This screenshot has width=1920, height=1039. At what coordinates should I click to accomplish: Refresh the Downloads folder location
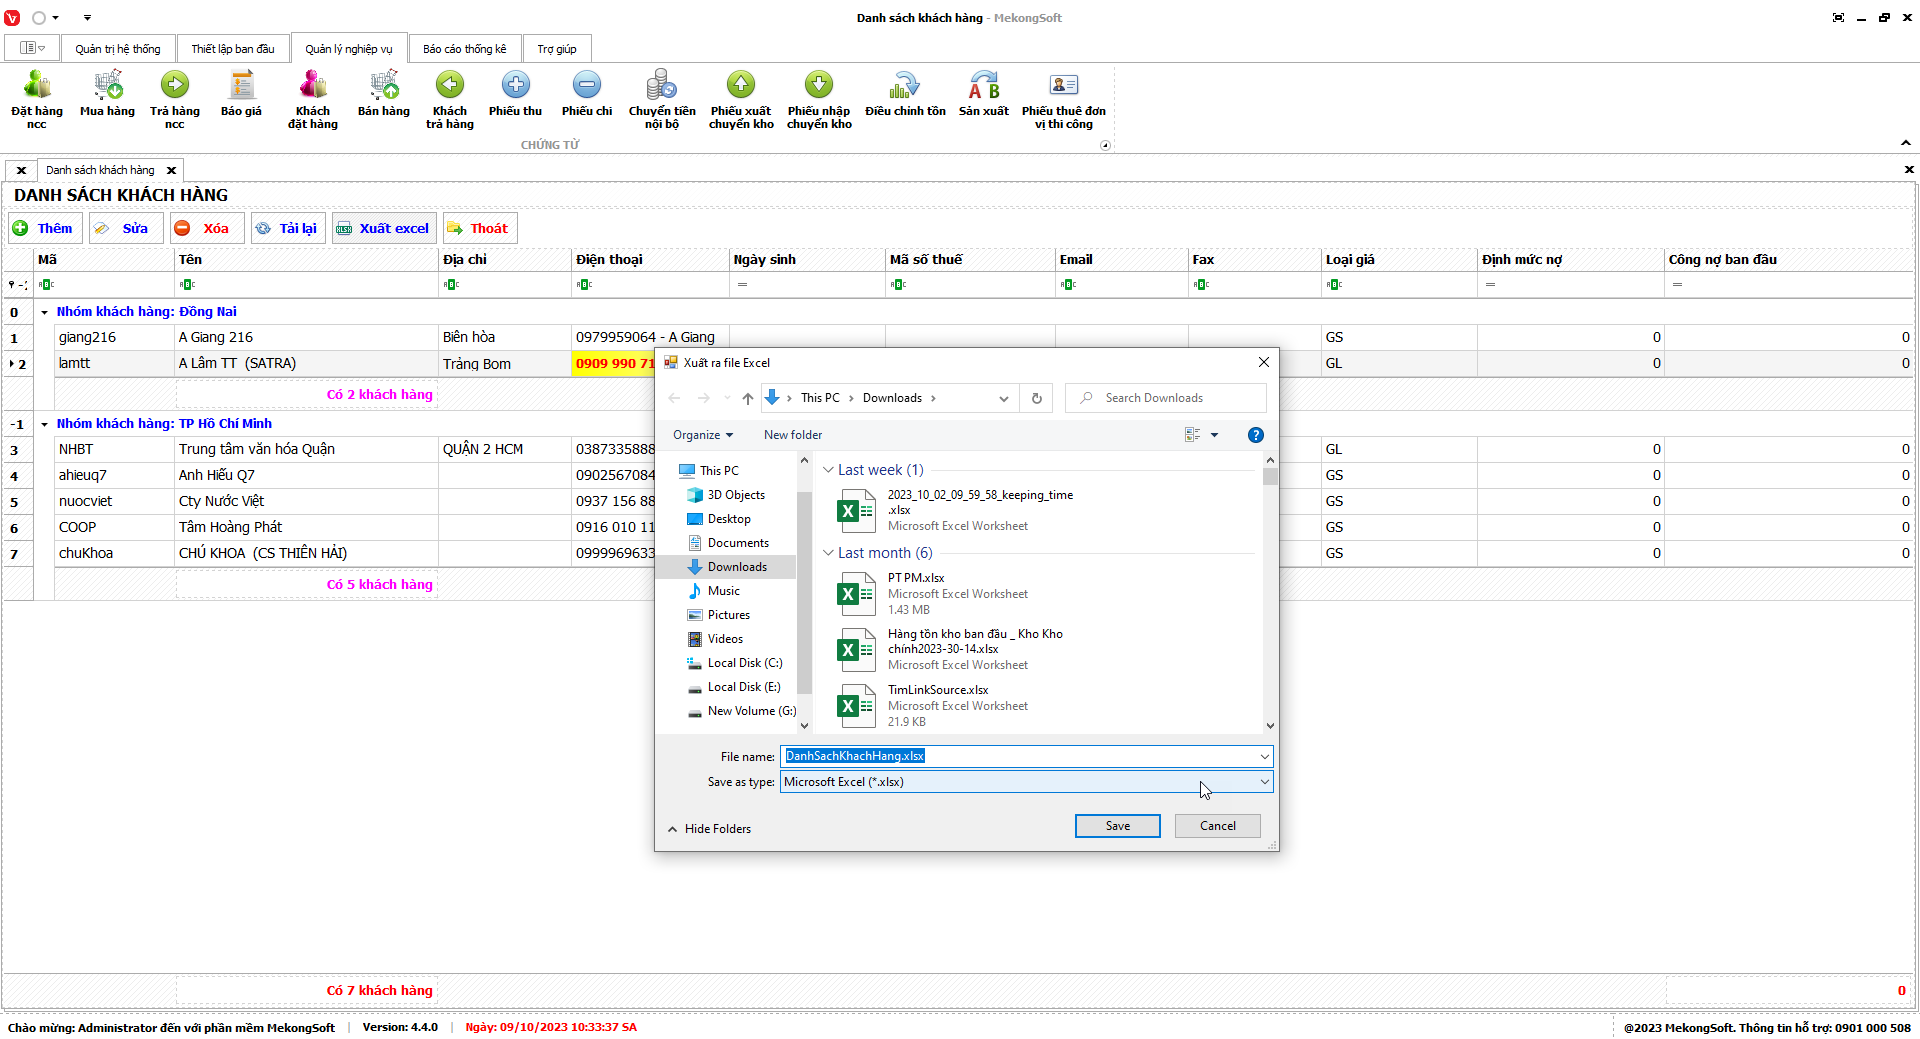click(x=1037, y=398)
